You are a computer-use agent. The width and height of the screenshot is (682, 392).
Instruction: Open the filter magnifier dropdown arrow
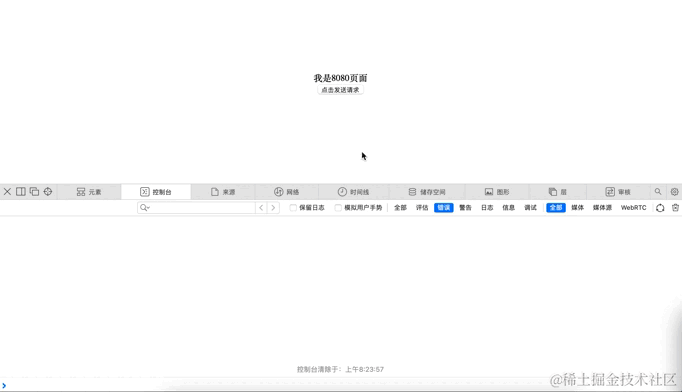pyautogui.click(x=145, y=208)
